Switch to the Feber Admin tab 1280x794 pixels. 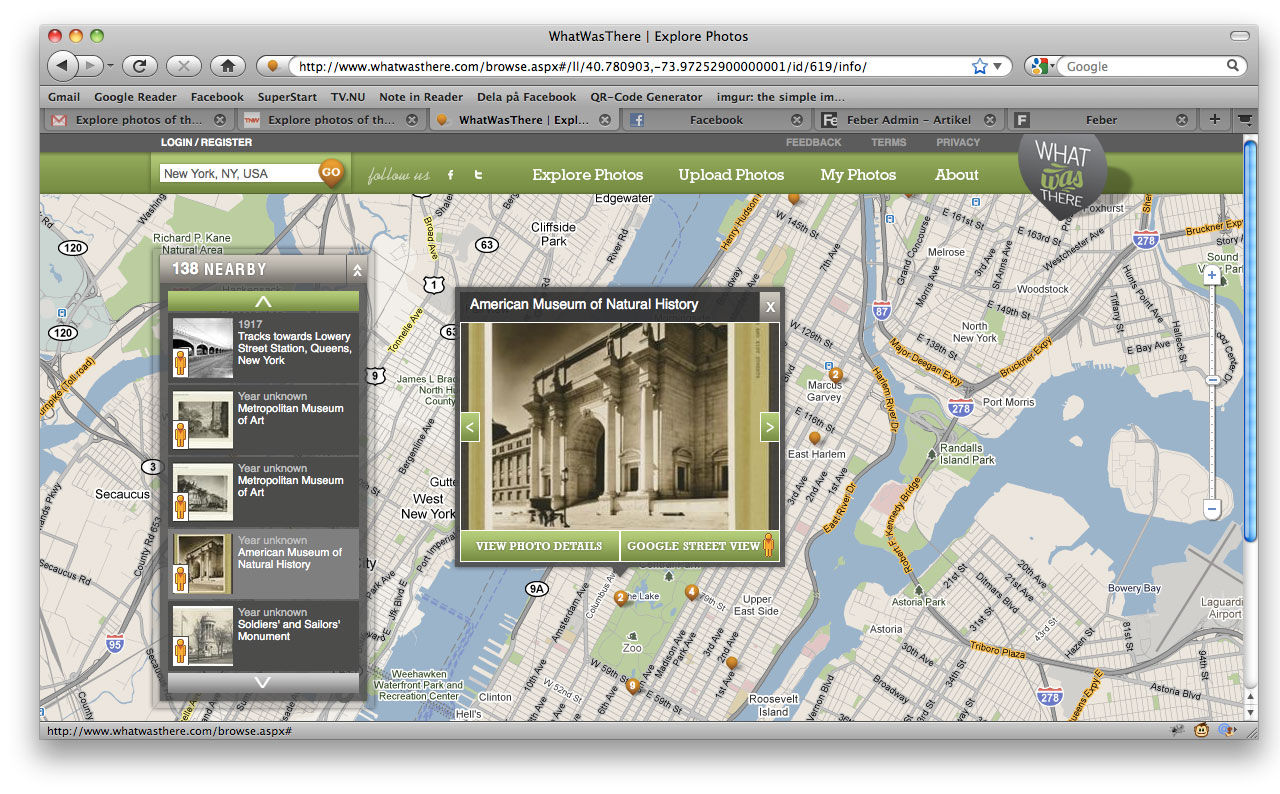click(x=907, y=120)
